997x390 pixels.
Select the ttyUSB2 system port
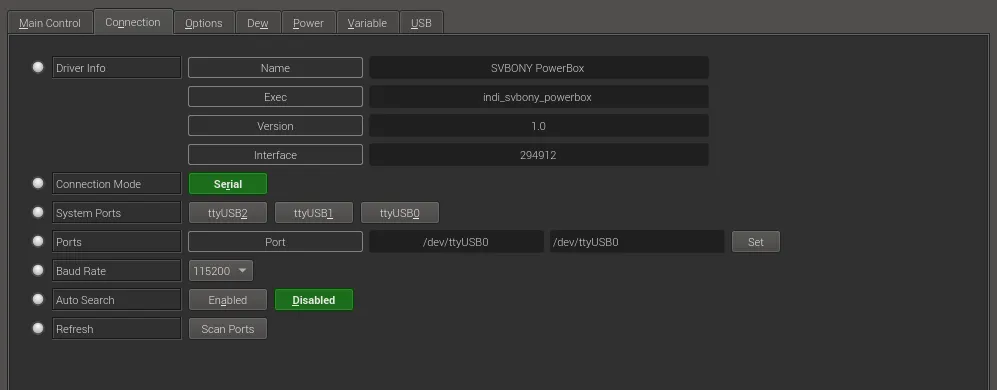228,213
